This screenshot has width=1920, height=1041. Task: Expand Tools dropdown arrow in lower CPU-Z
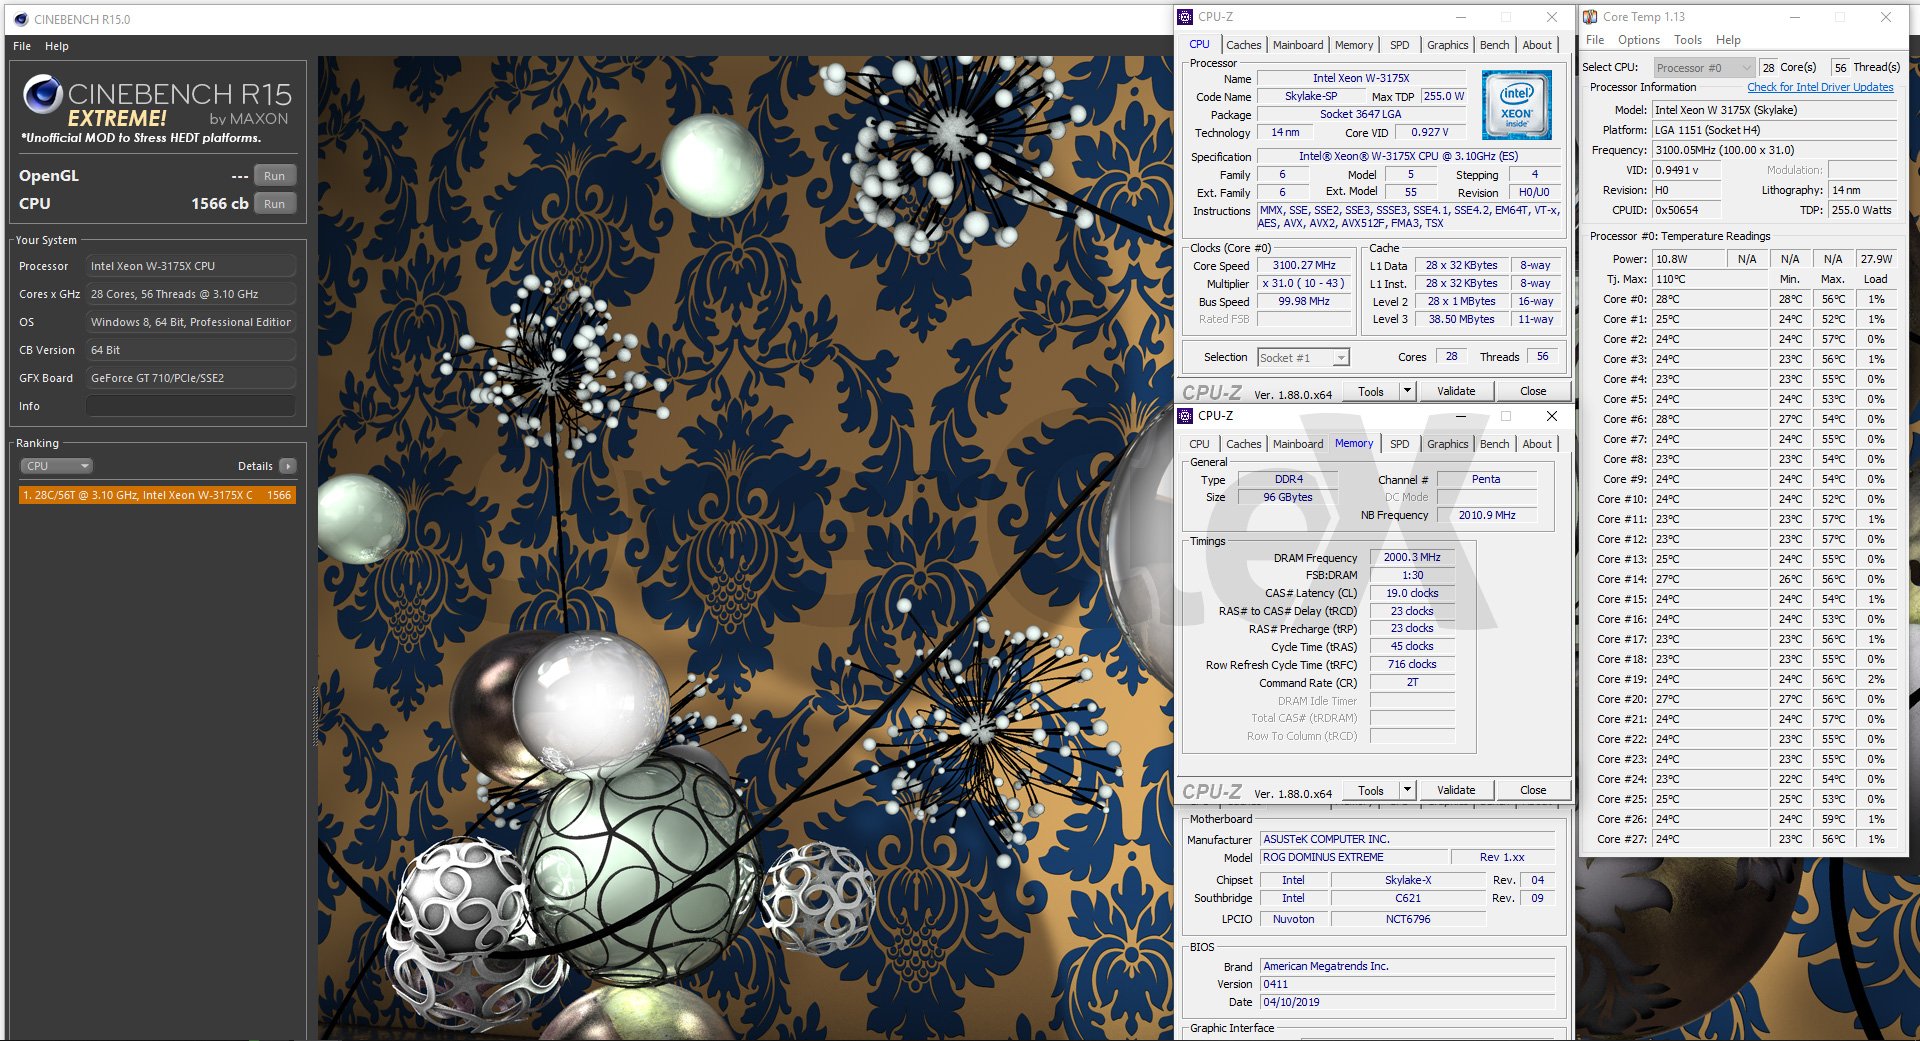(1407, 790)
